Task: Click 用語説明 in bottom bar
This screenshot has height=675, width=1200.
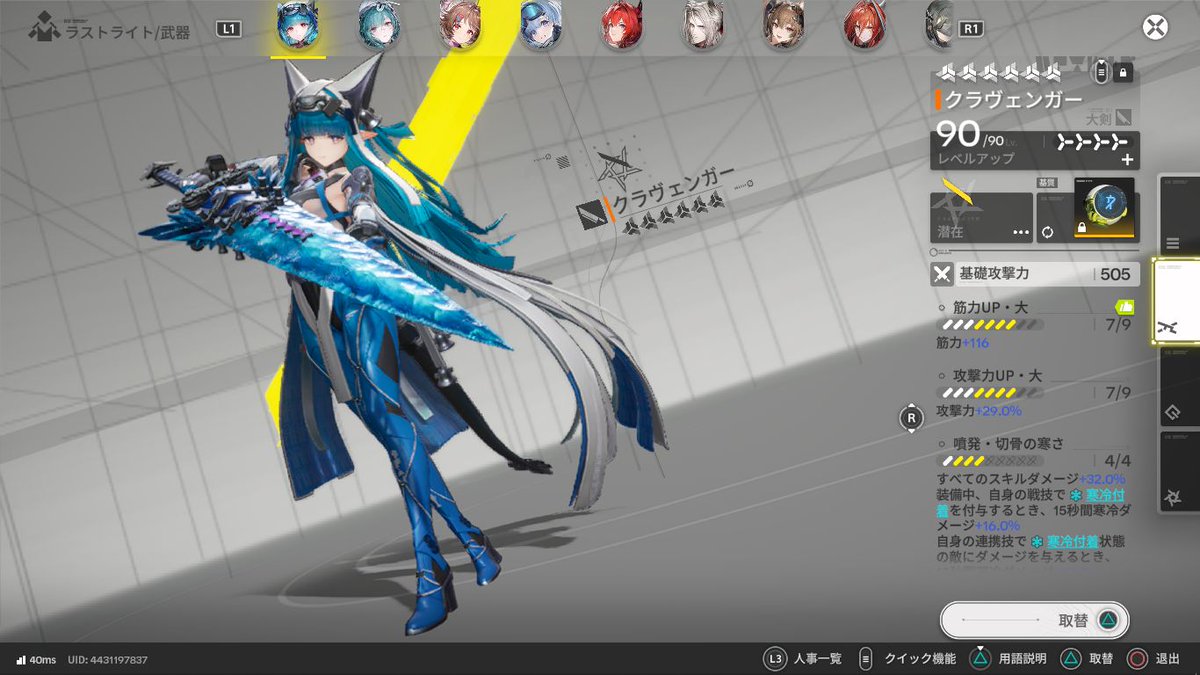Action: pos(1007,659)
